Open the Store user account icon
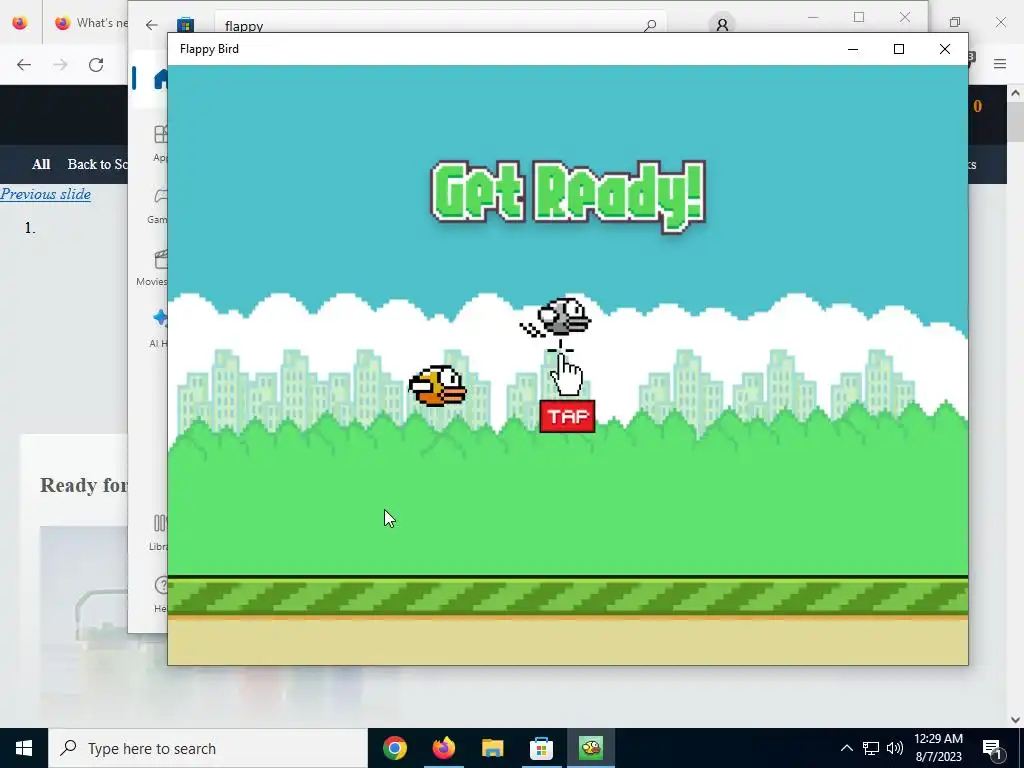Image resolution: width=1024 pixels, height=768 pixels. tap(722, 25)
